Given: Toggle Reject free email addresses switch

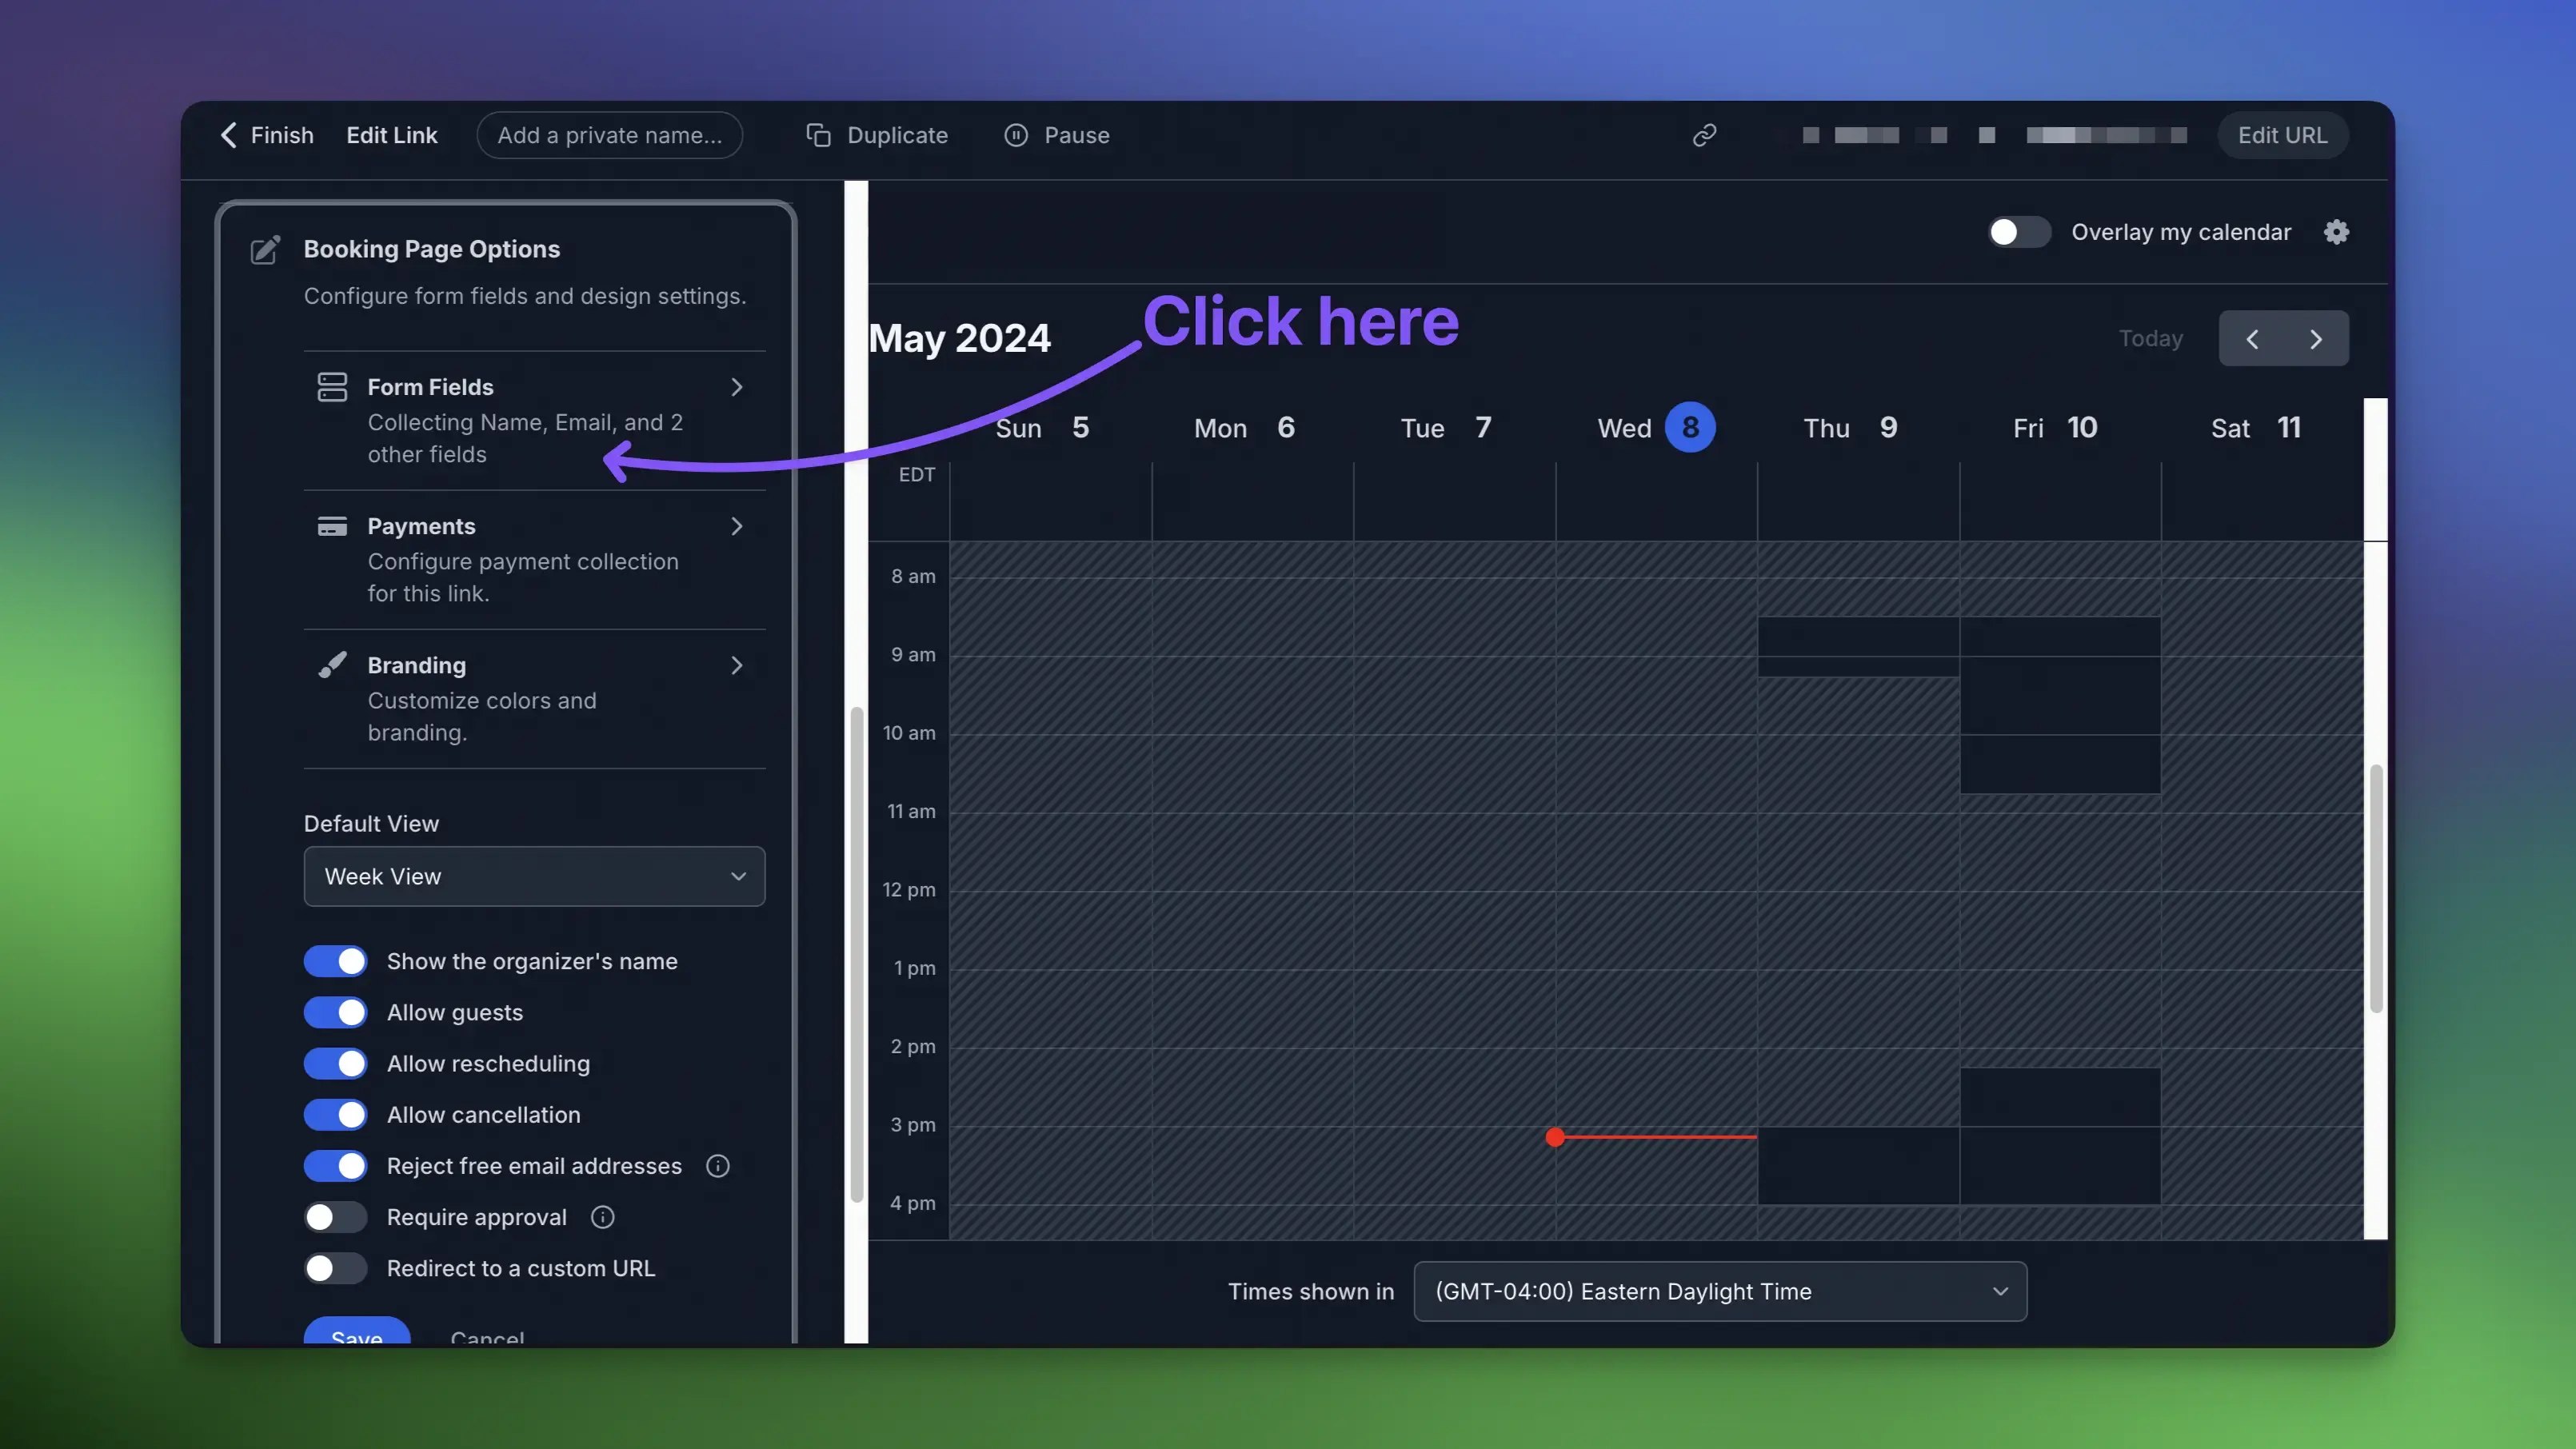Looking at the screenshot, I should 336,1165.
